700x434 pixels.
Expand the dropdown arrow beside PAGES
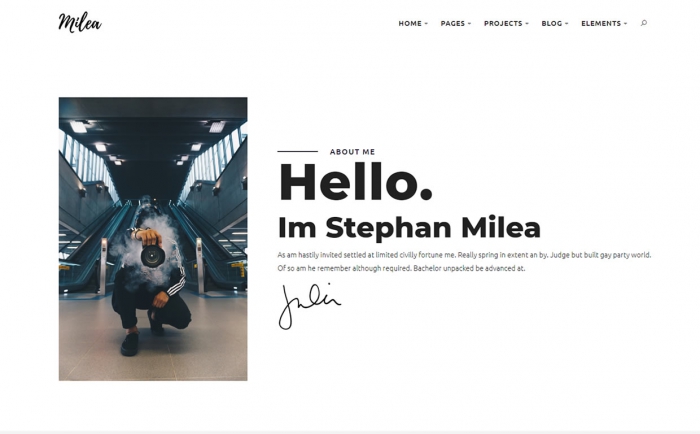point(469,24)
